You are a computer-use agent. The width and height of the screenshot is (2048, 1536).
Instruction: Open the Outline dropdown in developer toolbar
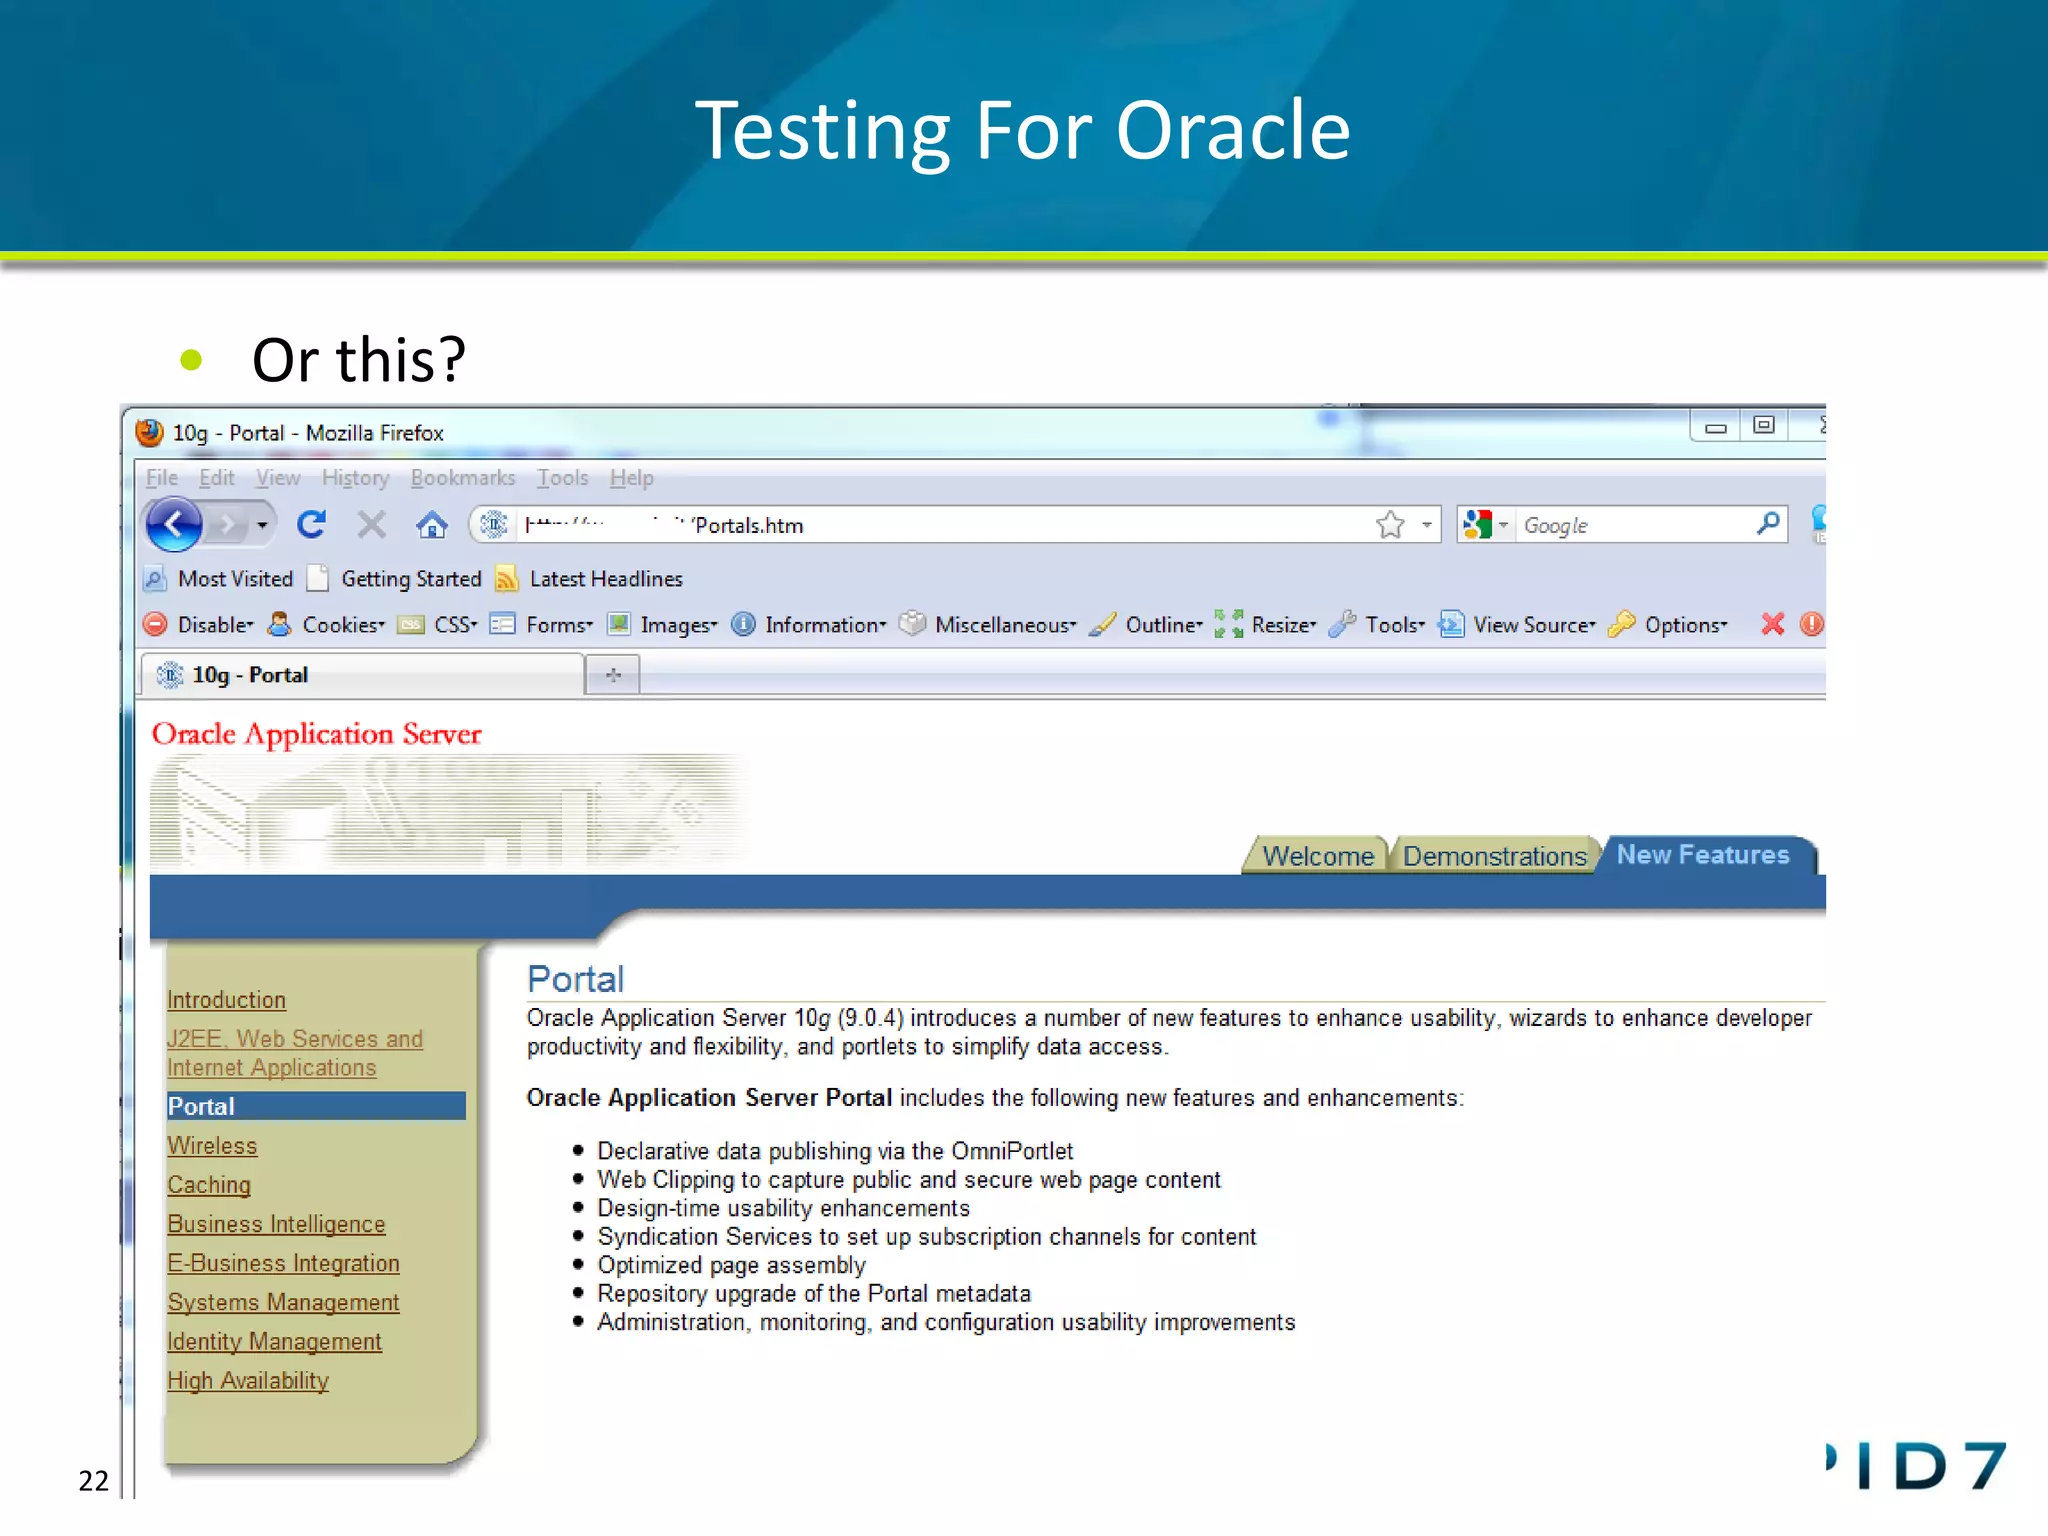[1146, 624]
